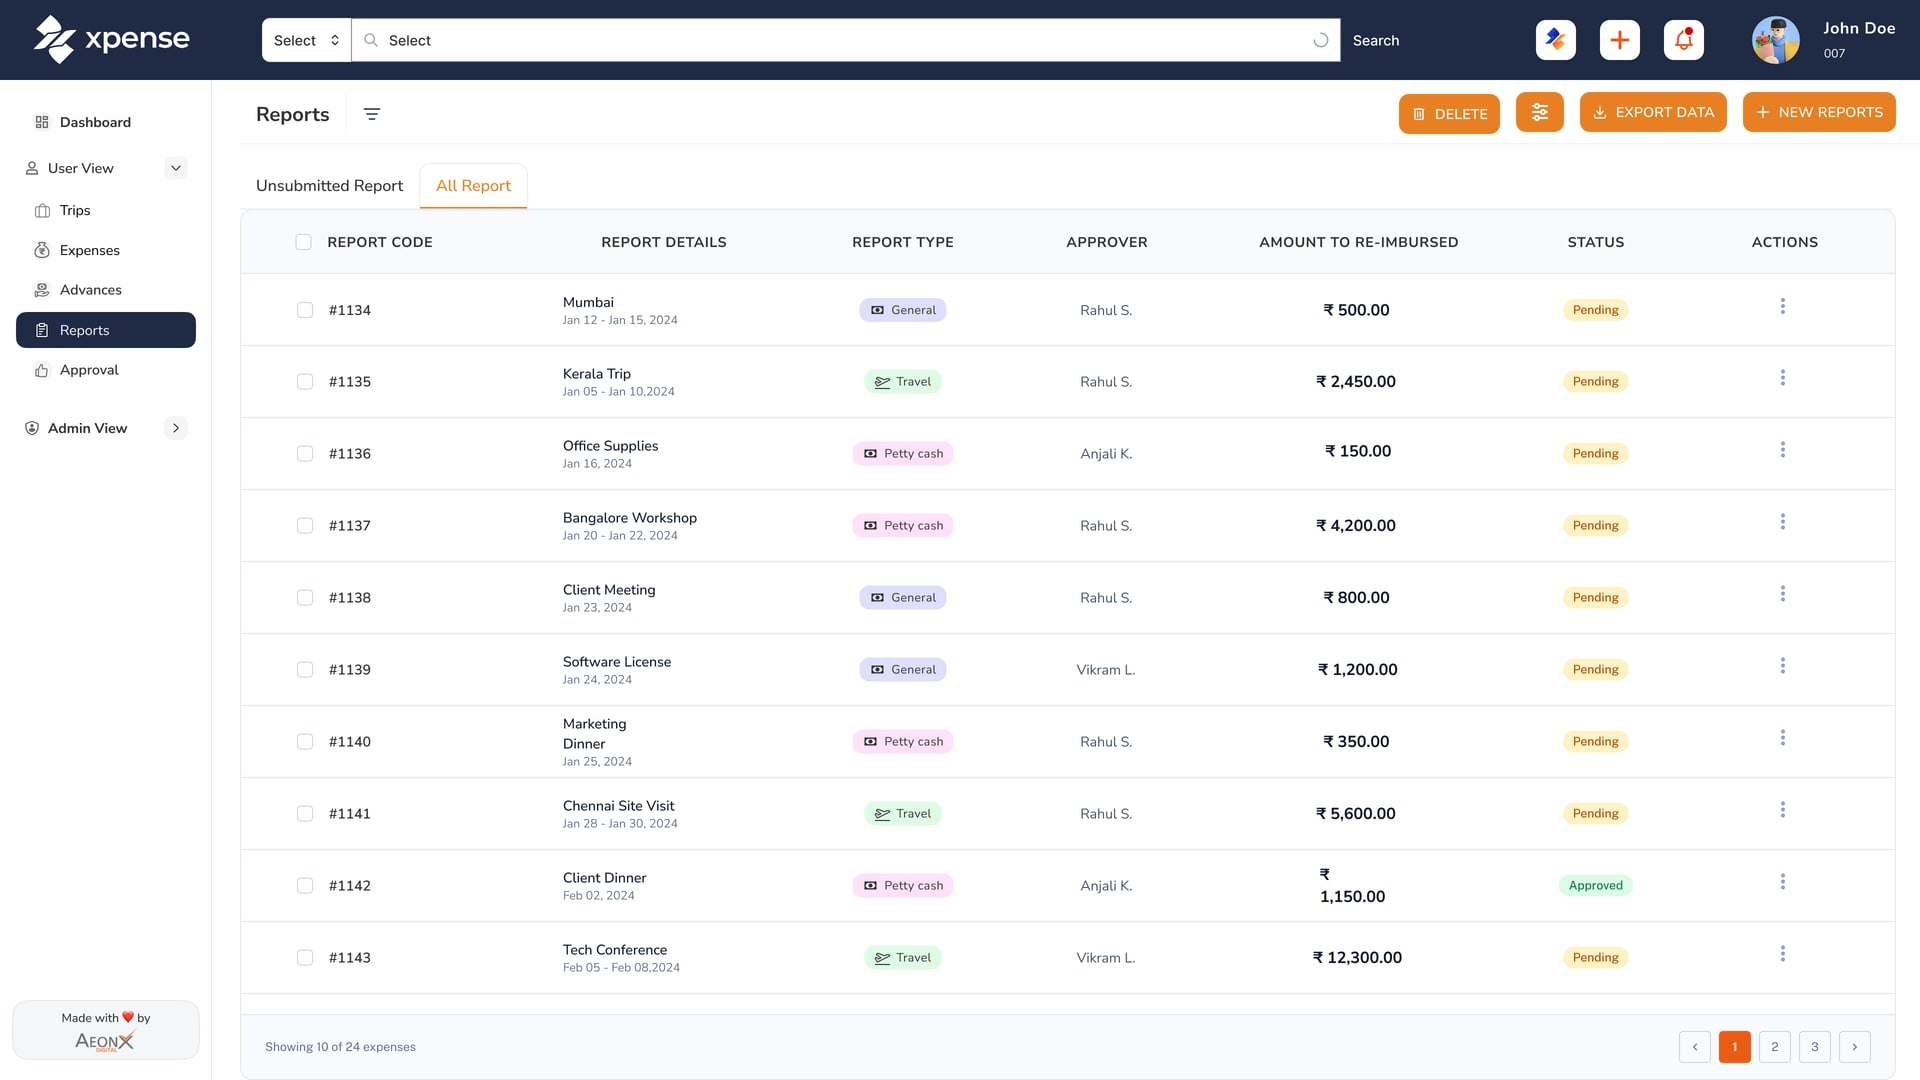Screen dimensions: 1920x1080
Task: Open three-dot actions for #1135
Action: (x=1782, y=378)
